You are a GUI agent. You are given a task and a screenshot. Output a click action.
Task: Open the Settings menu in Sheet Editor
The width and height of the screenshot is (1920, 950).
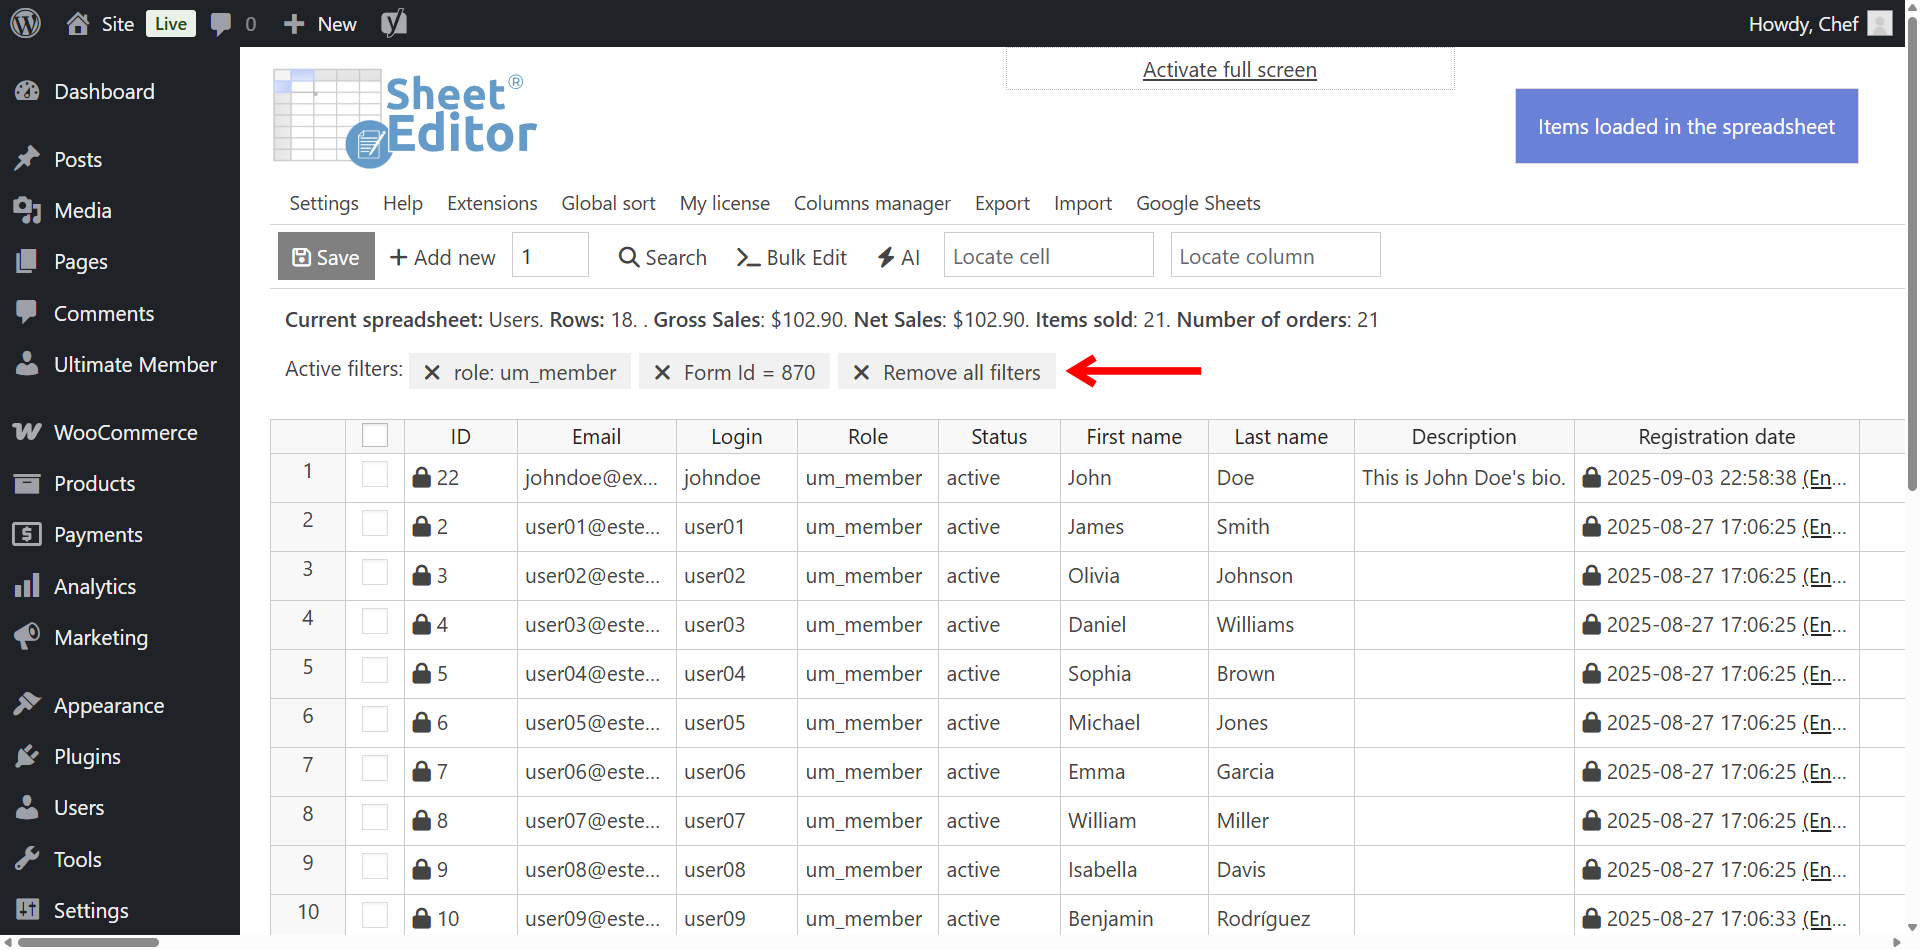(x=324, y=203)
